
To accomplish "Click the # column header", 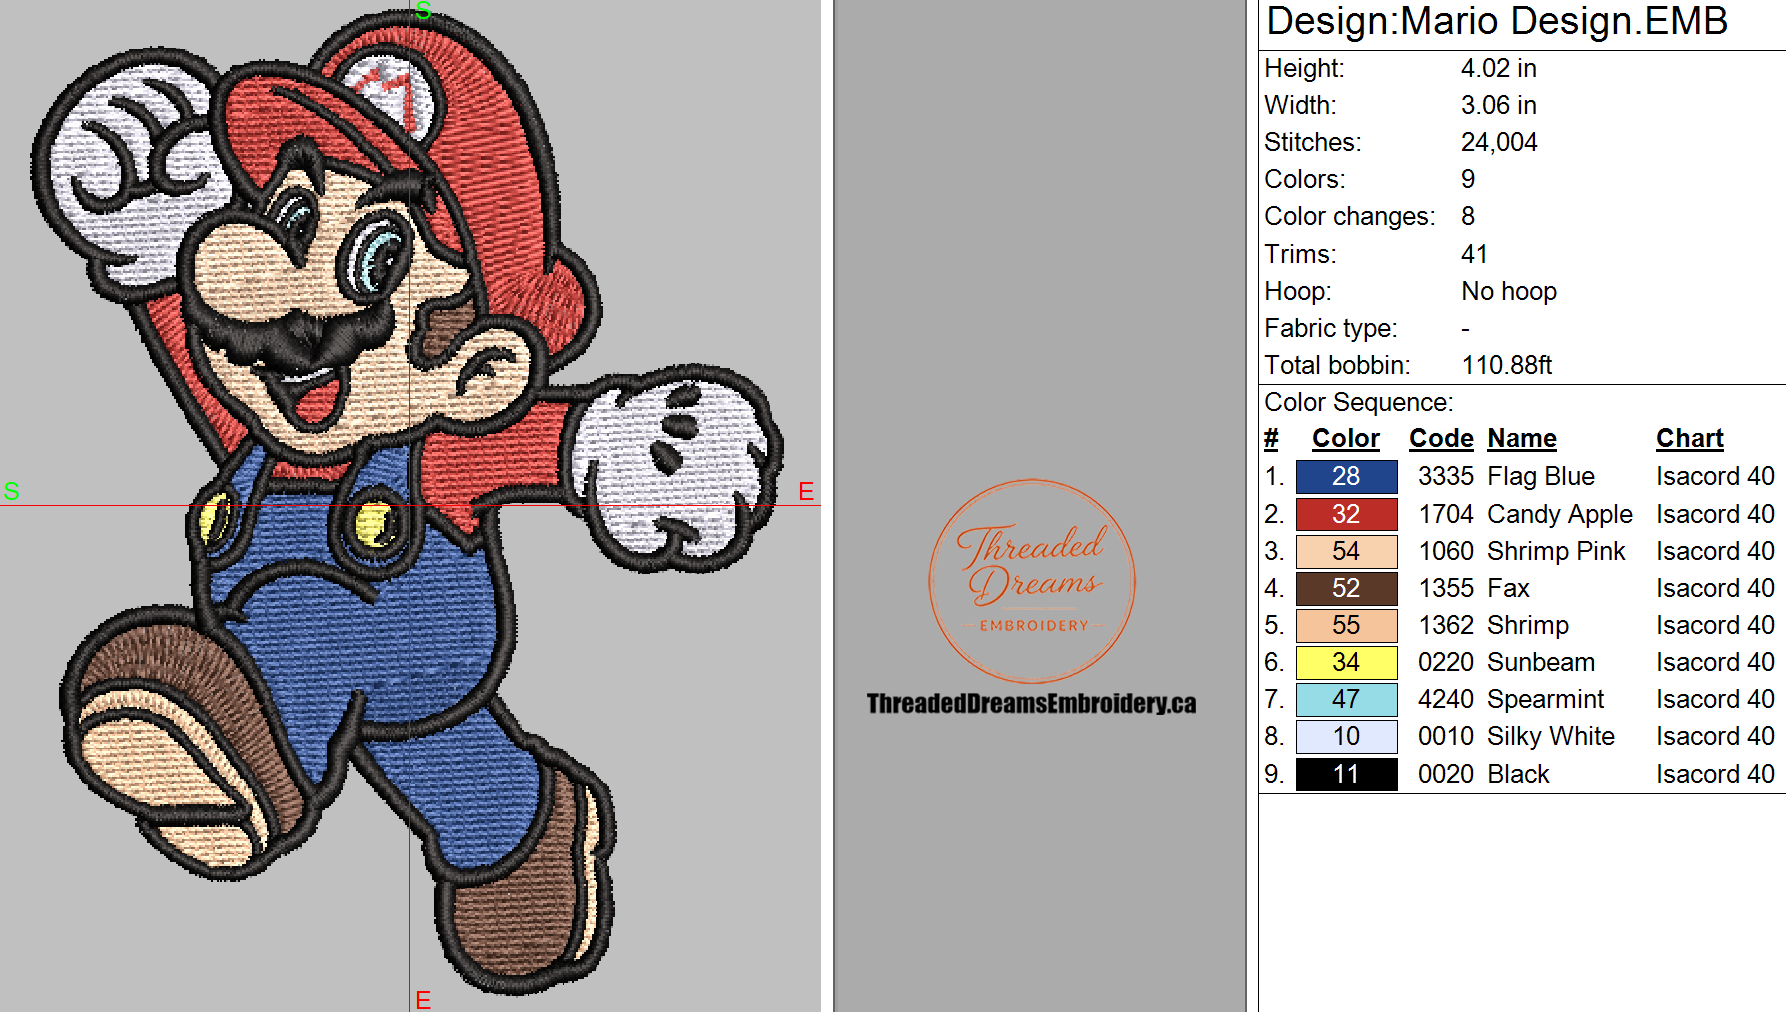I will 1271,439.
